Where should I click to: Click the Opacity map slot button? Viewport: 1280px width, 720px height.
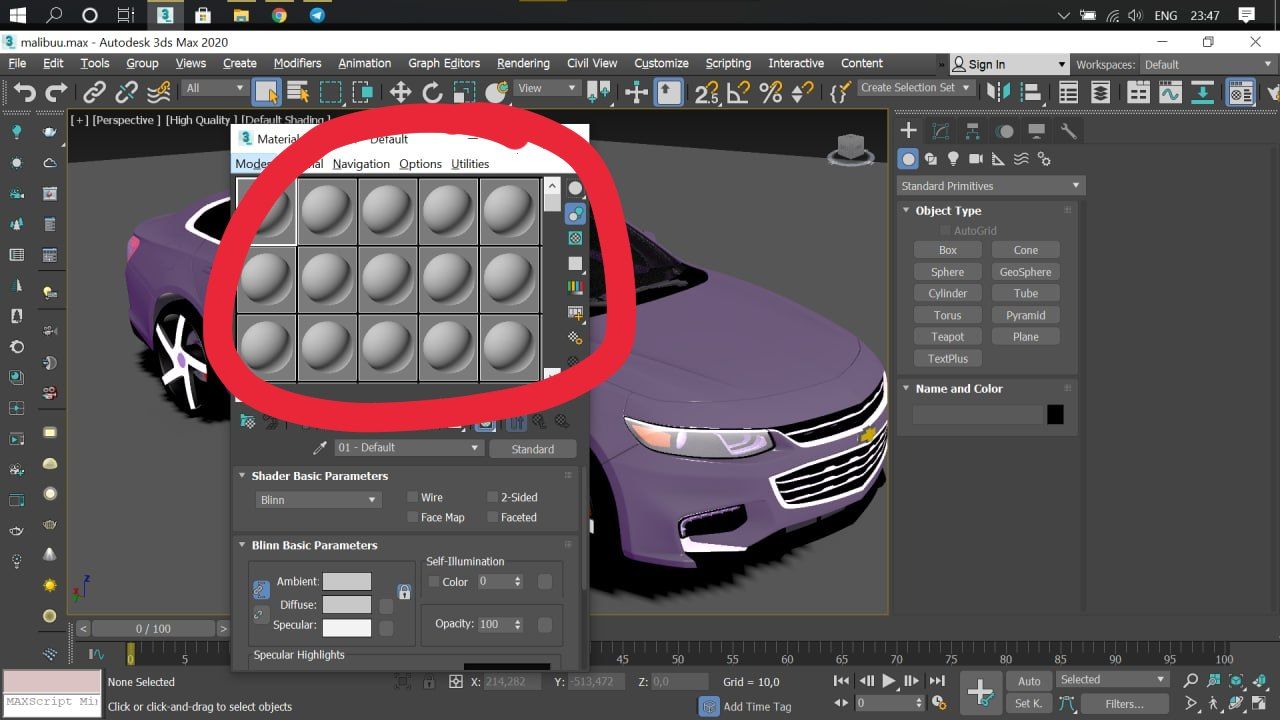545,625
